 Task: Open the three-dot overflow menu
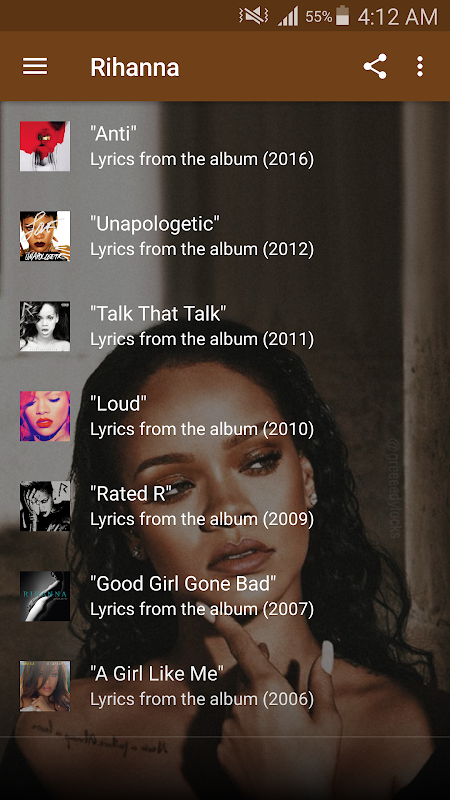click(419, 66)
